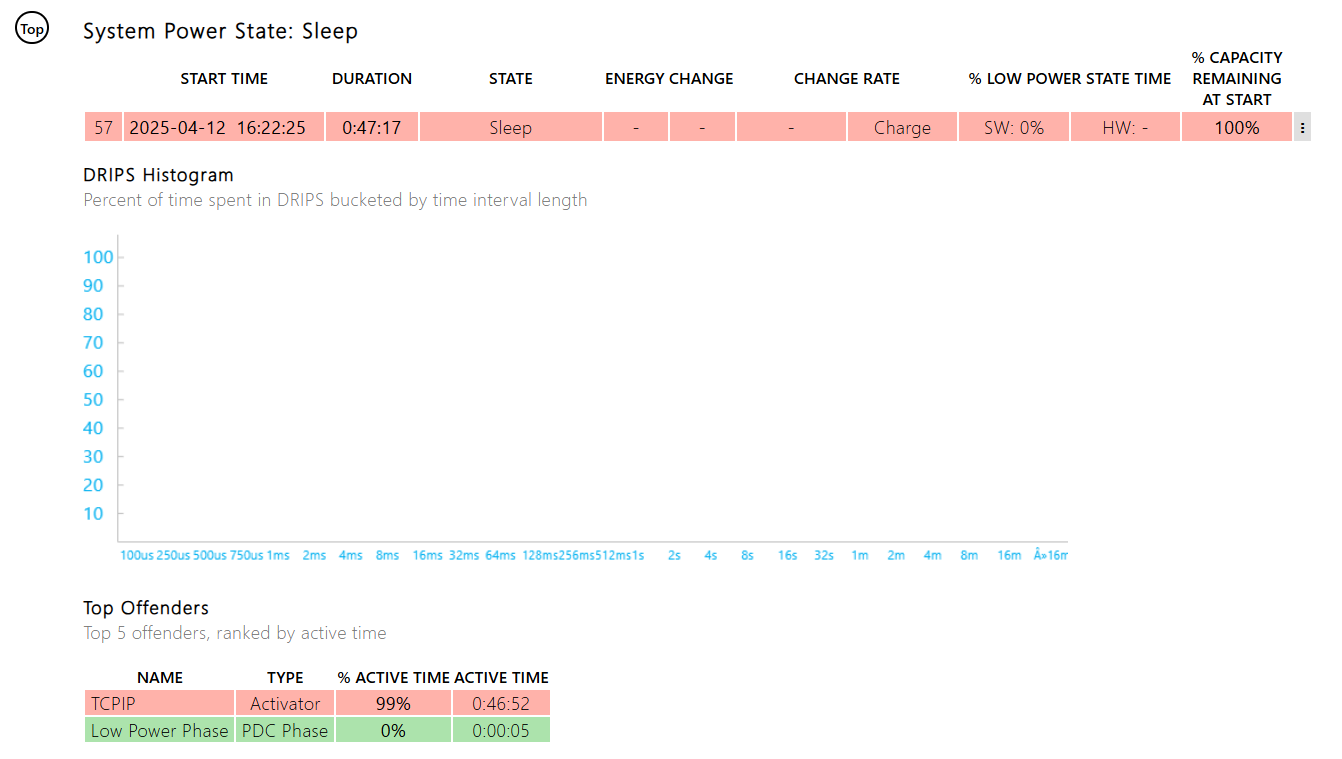
Task: Select the Low Power Phase row
Action: pyautogui.click(x=160, y=731)
